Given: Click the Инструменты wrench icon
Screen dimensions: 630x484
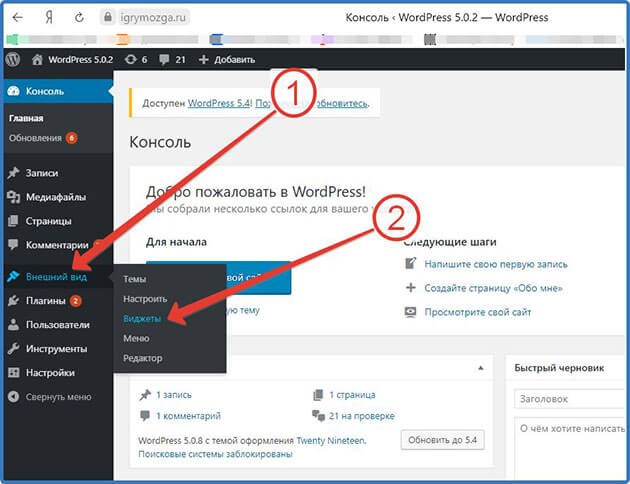Looking at the screenshot, I should (x=13, y=349).
